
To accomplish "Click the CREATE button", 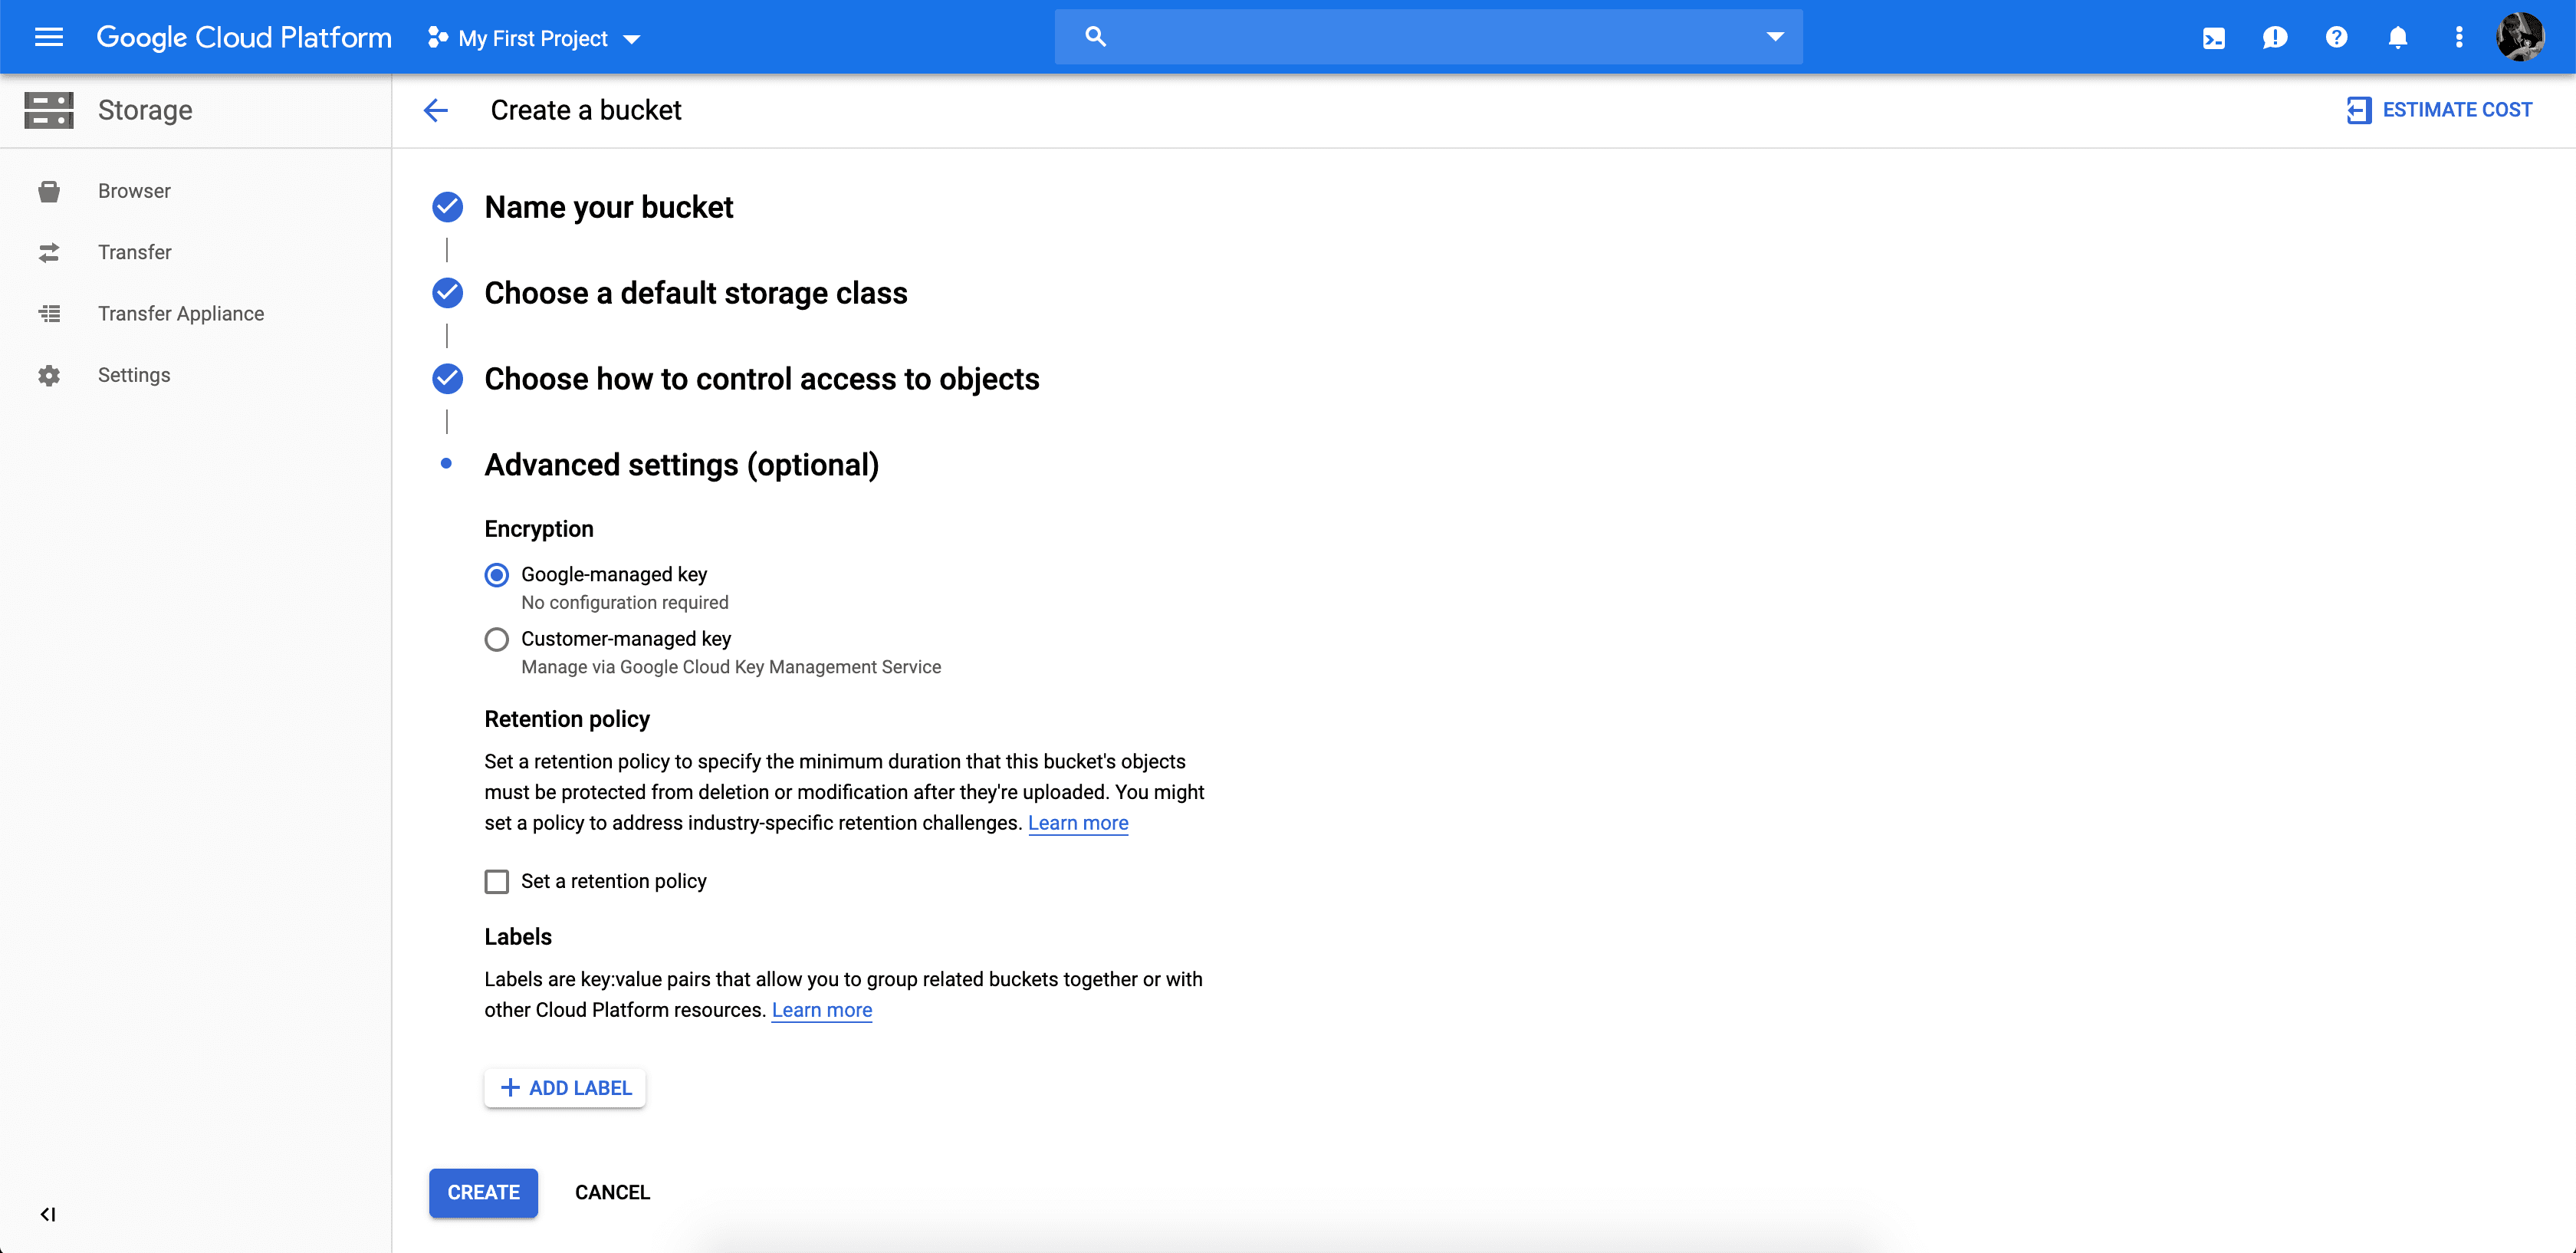I will (x=483, y=1192).
